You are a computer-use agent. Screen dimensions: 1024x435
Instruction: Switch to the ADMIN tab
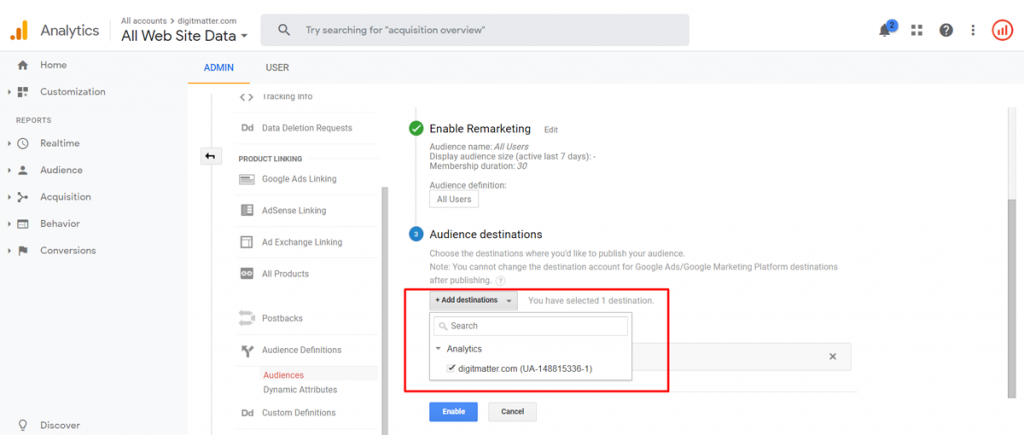tap(219, 68)
